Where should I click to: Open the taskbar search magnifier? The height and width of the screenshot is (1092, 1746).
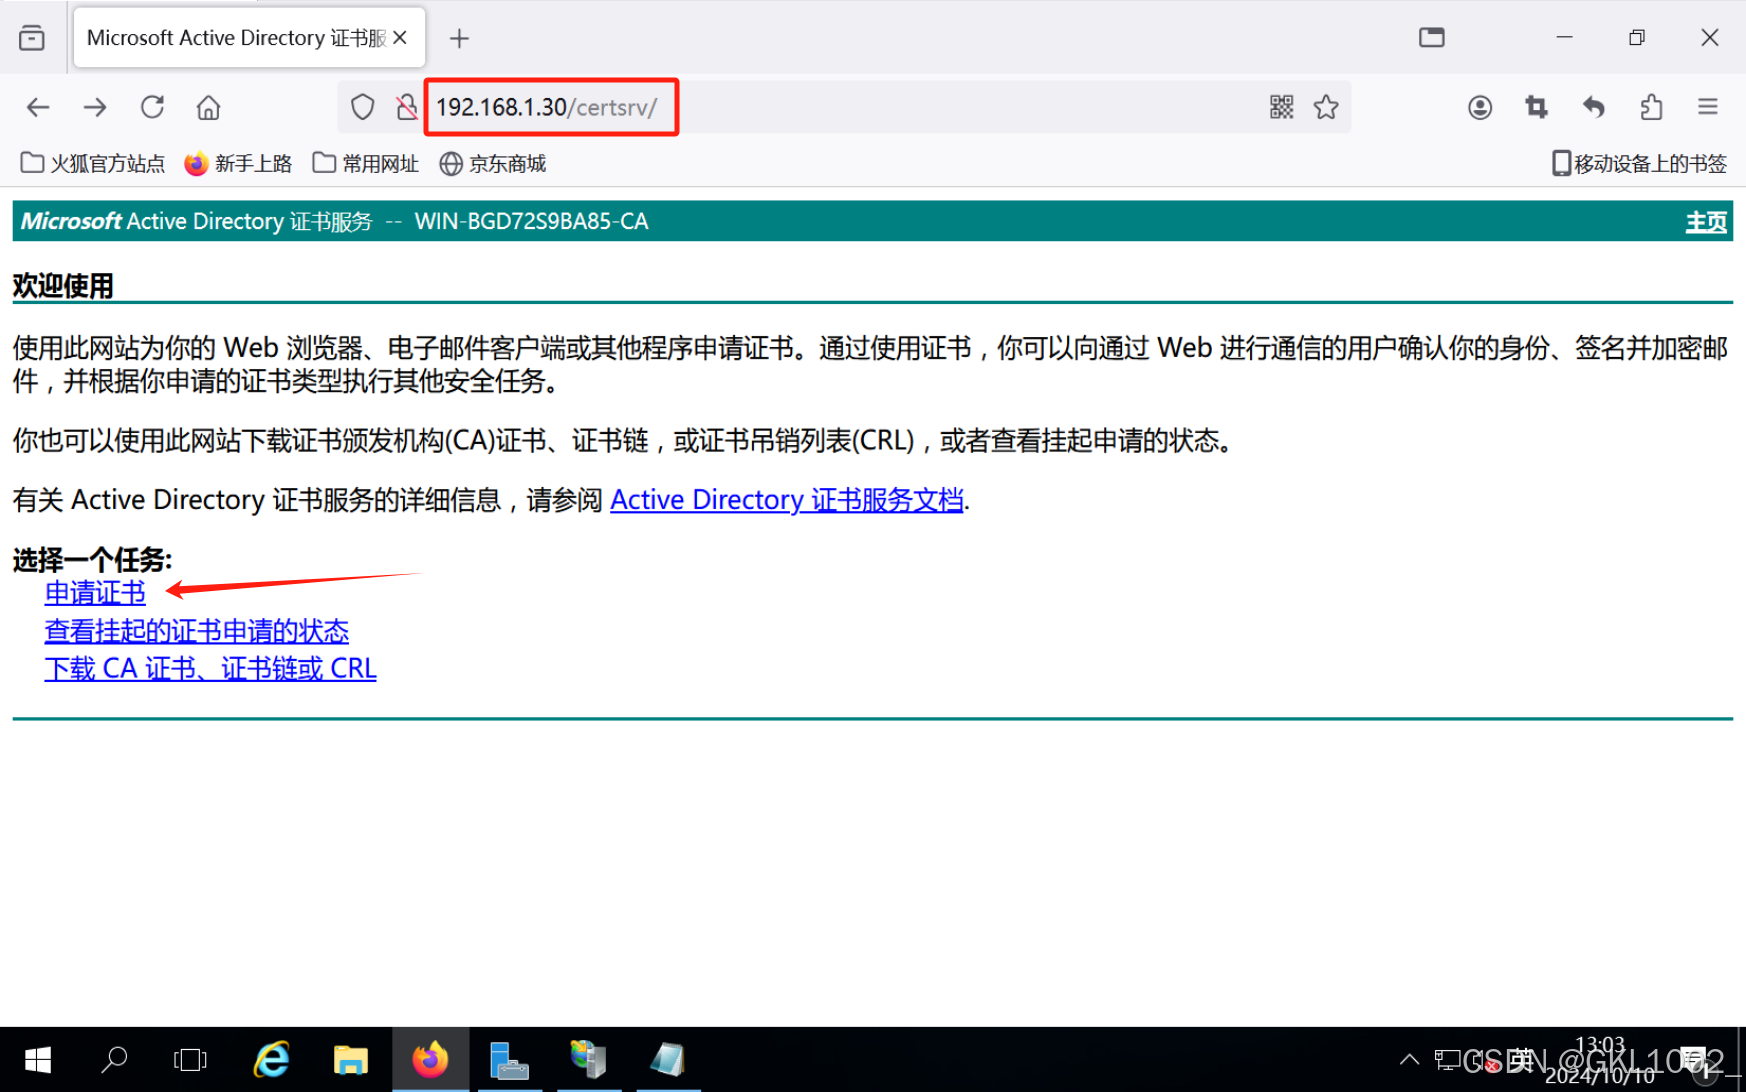coord(114,1060)
